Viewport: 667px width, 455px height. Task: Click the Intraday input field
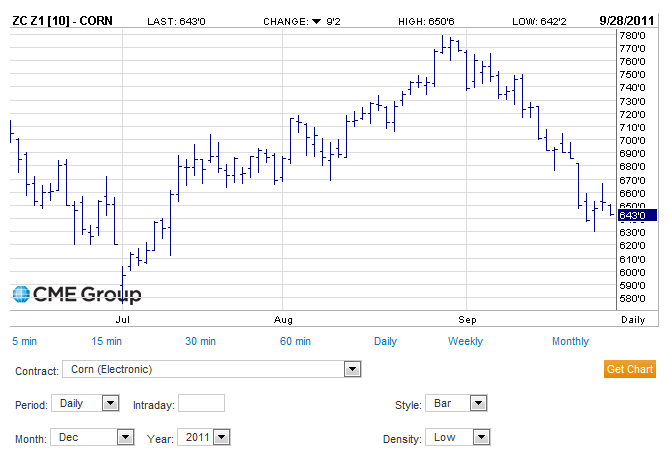201,404
